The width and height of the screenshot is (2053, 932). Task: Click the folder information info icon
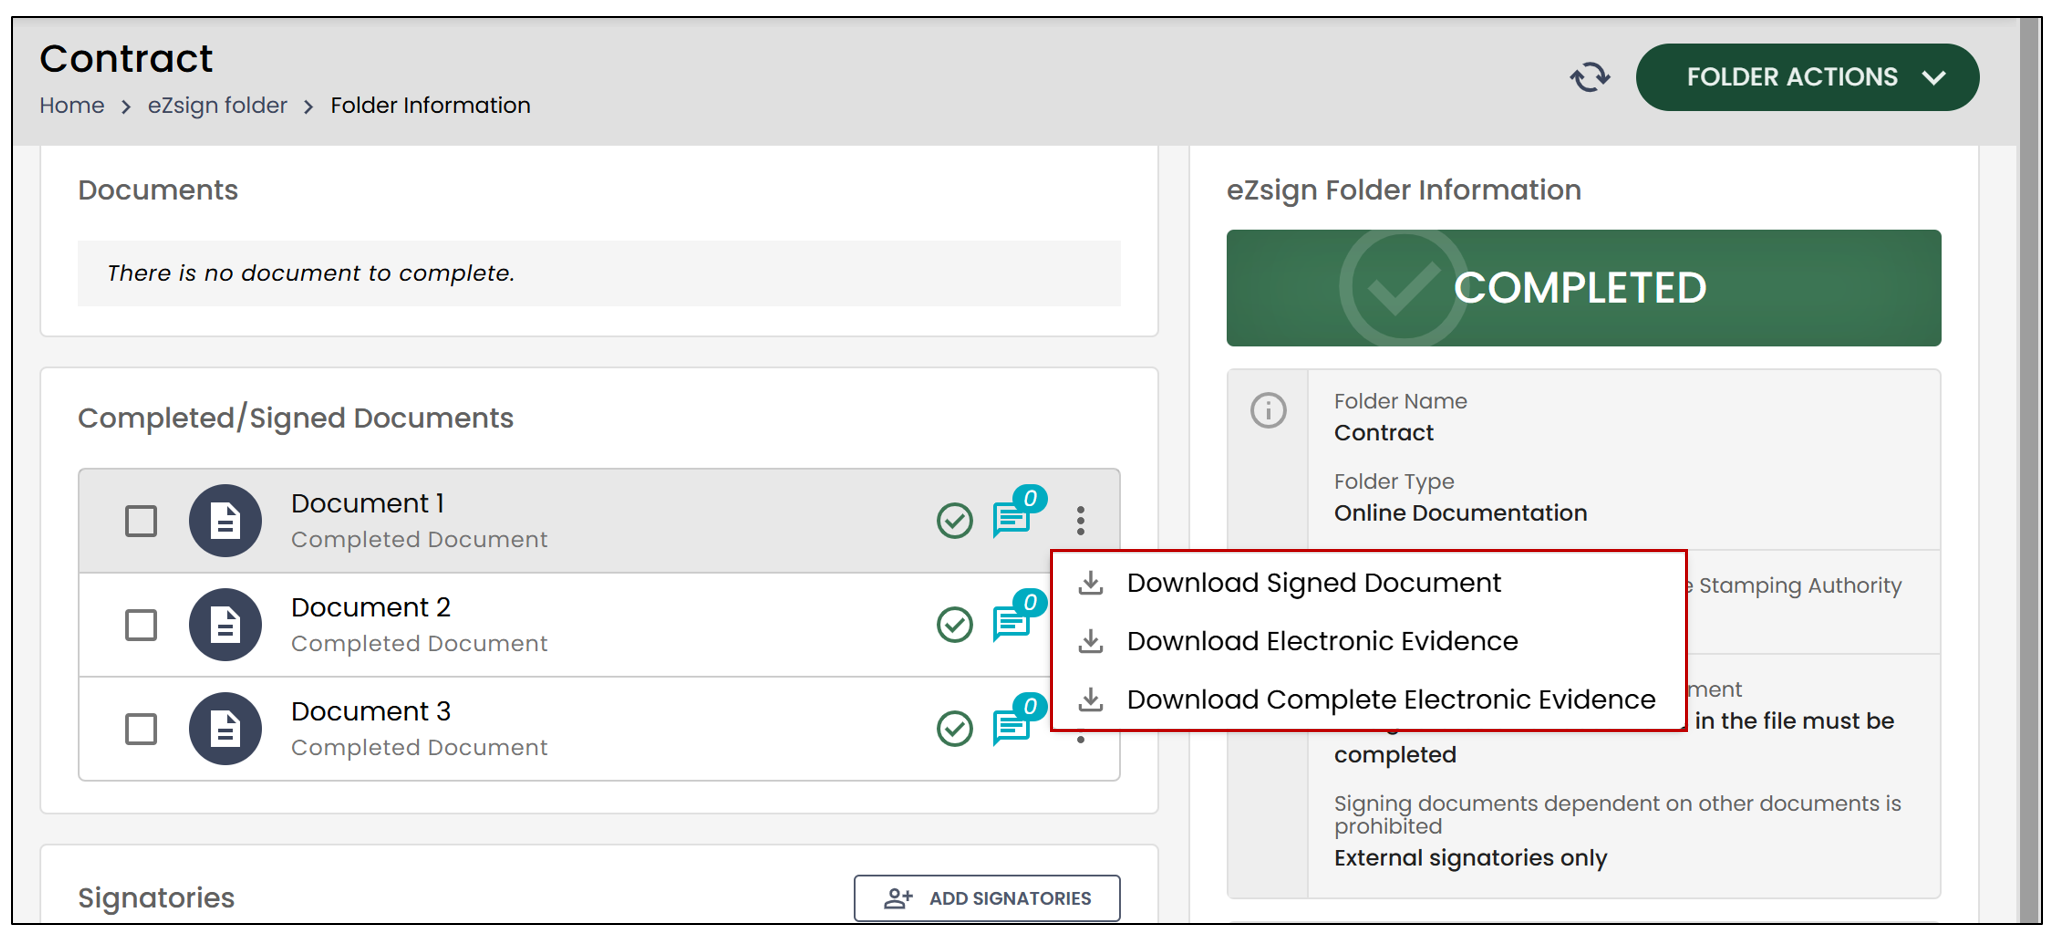pyautogui.click(x=1268, y=410)
